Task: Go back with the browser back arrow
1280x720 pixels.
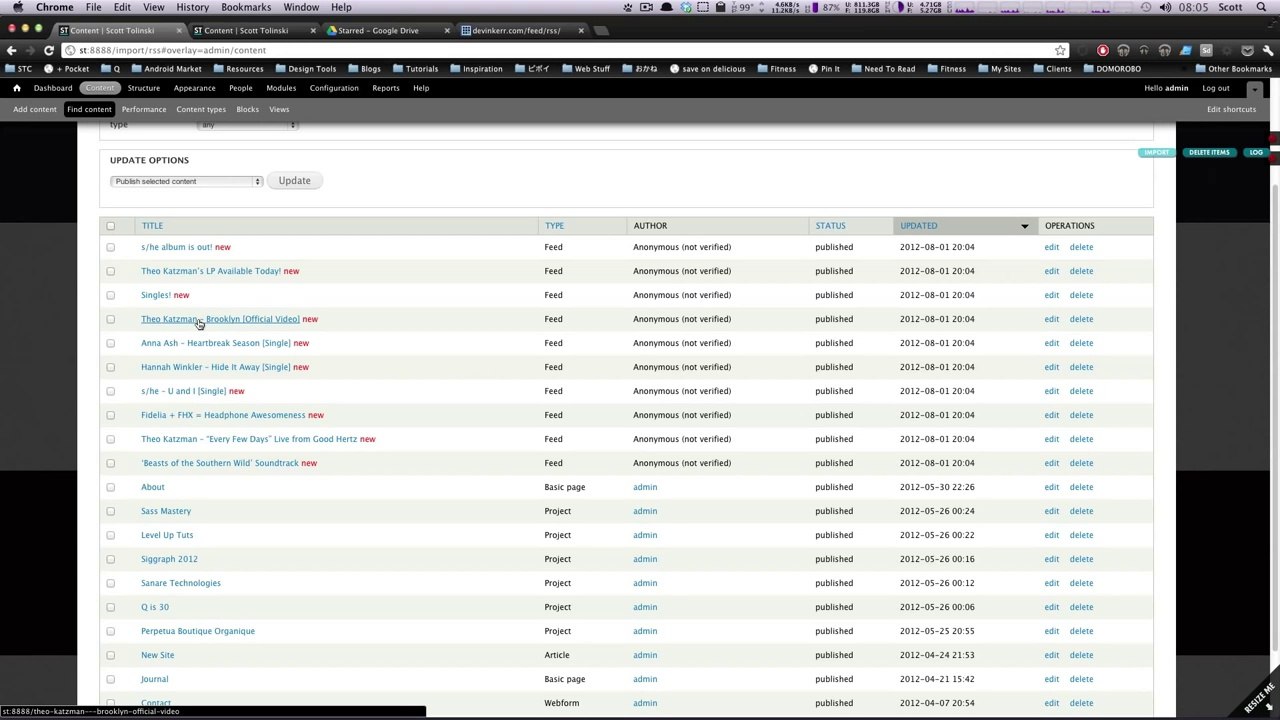Action: (x=12, y=50)
